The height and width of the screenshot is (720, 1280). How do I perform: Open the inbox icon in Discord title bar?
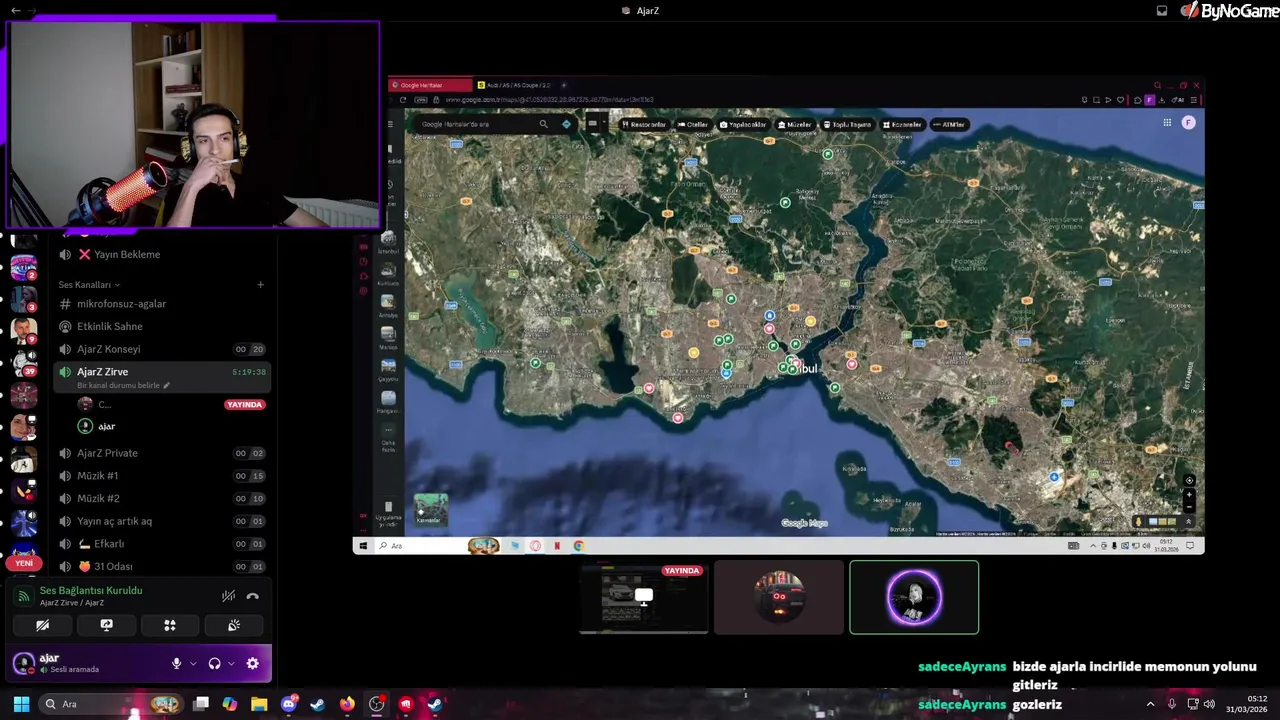click(x=1162, y=10)
